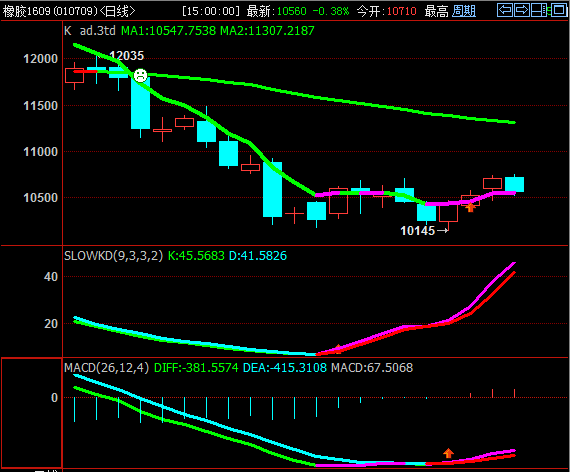
Task: Click the 最新 latest price value 10560
Action: point(292,11)
